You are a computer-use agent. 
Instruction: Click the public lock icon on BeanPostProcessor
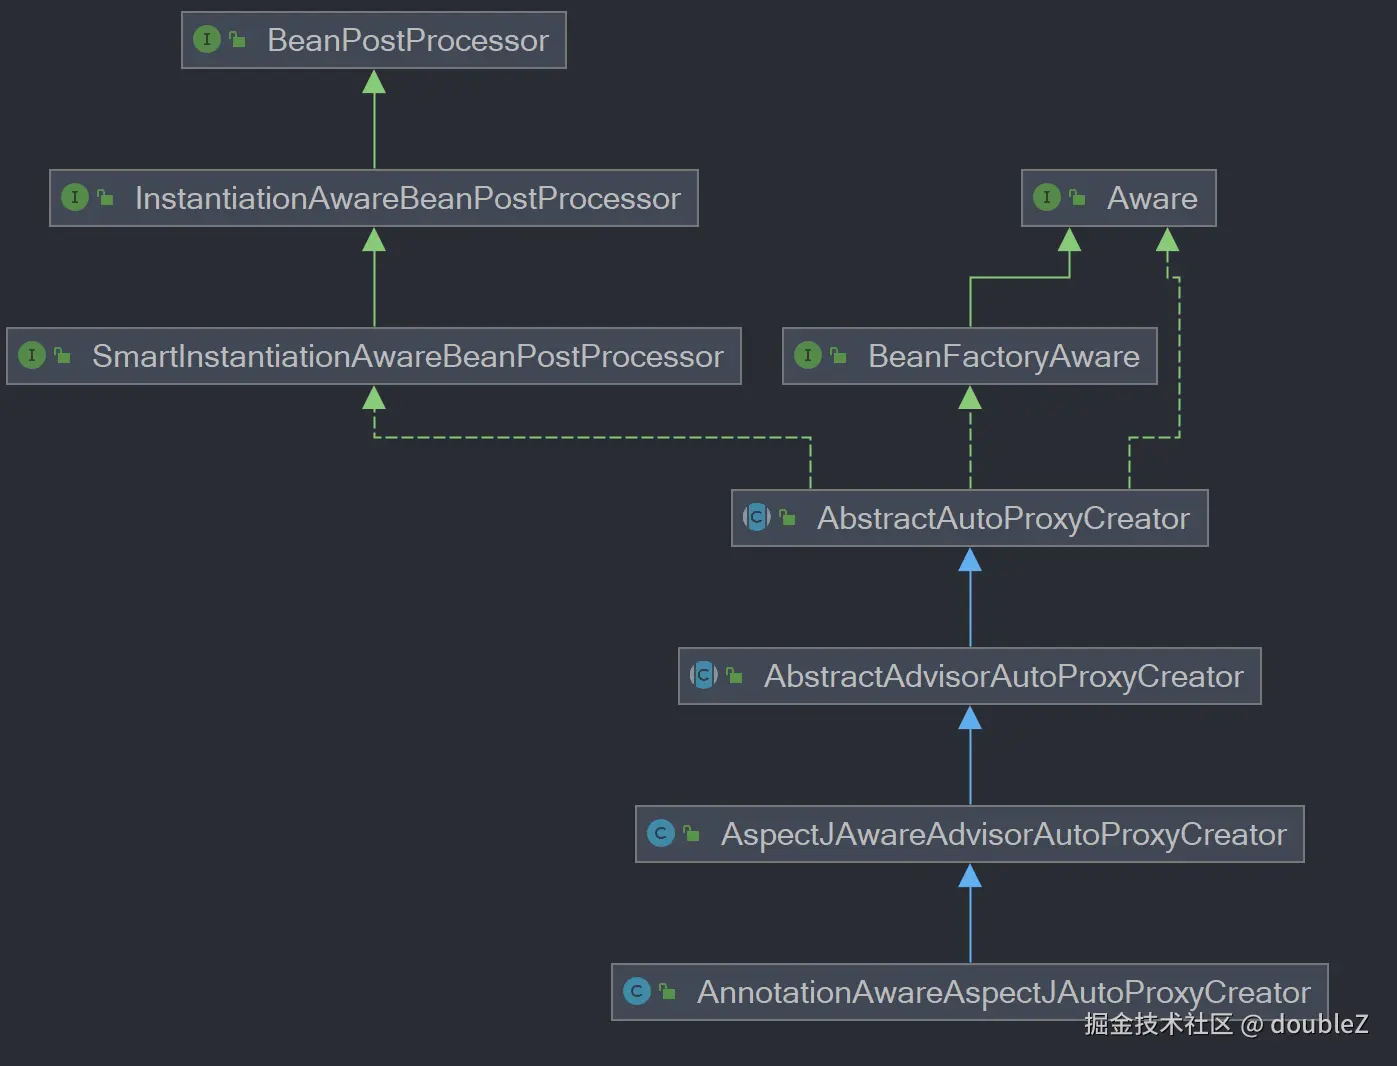(x=237, y=40)
